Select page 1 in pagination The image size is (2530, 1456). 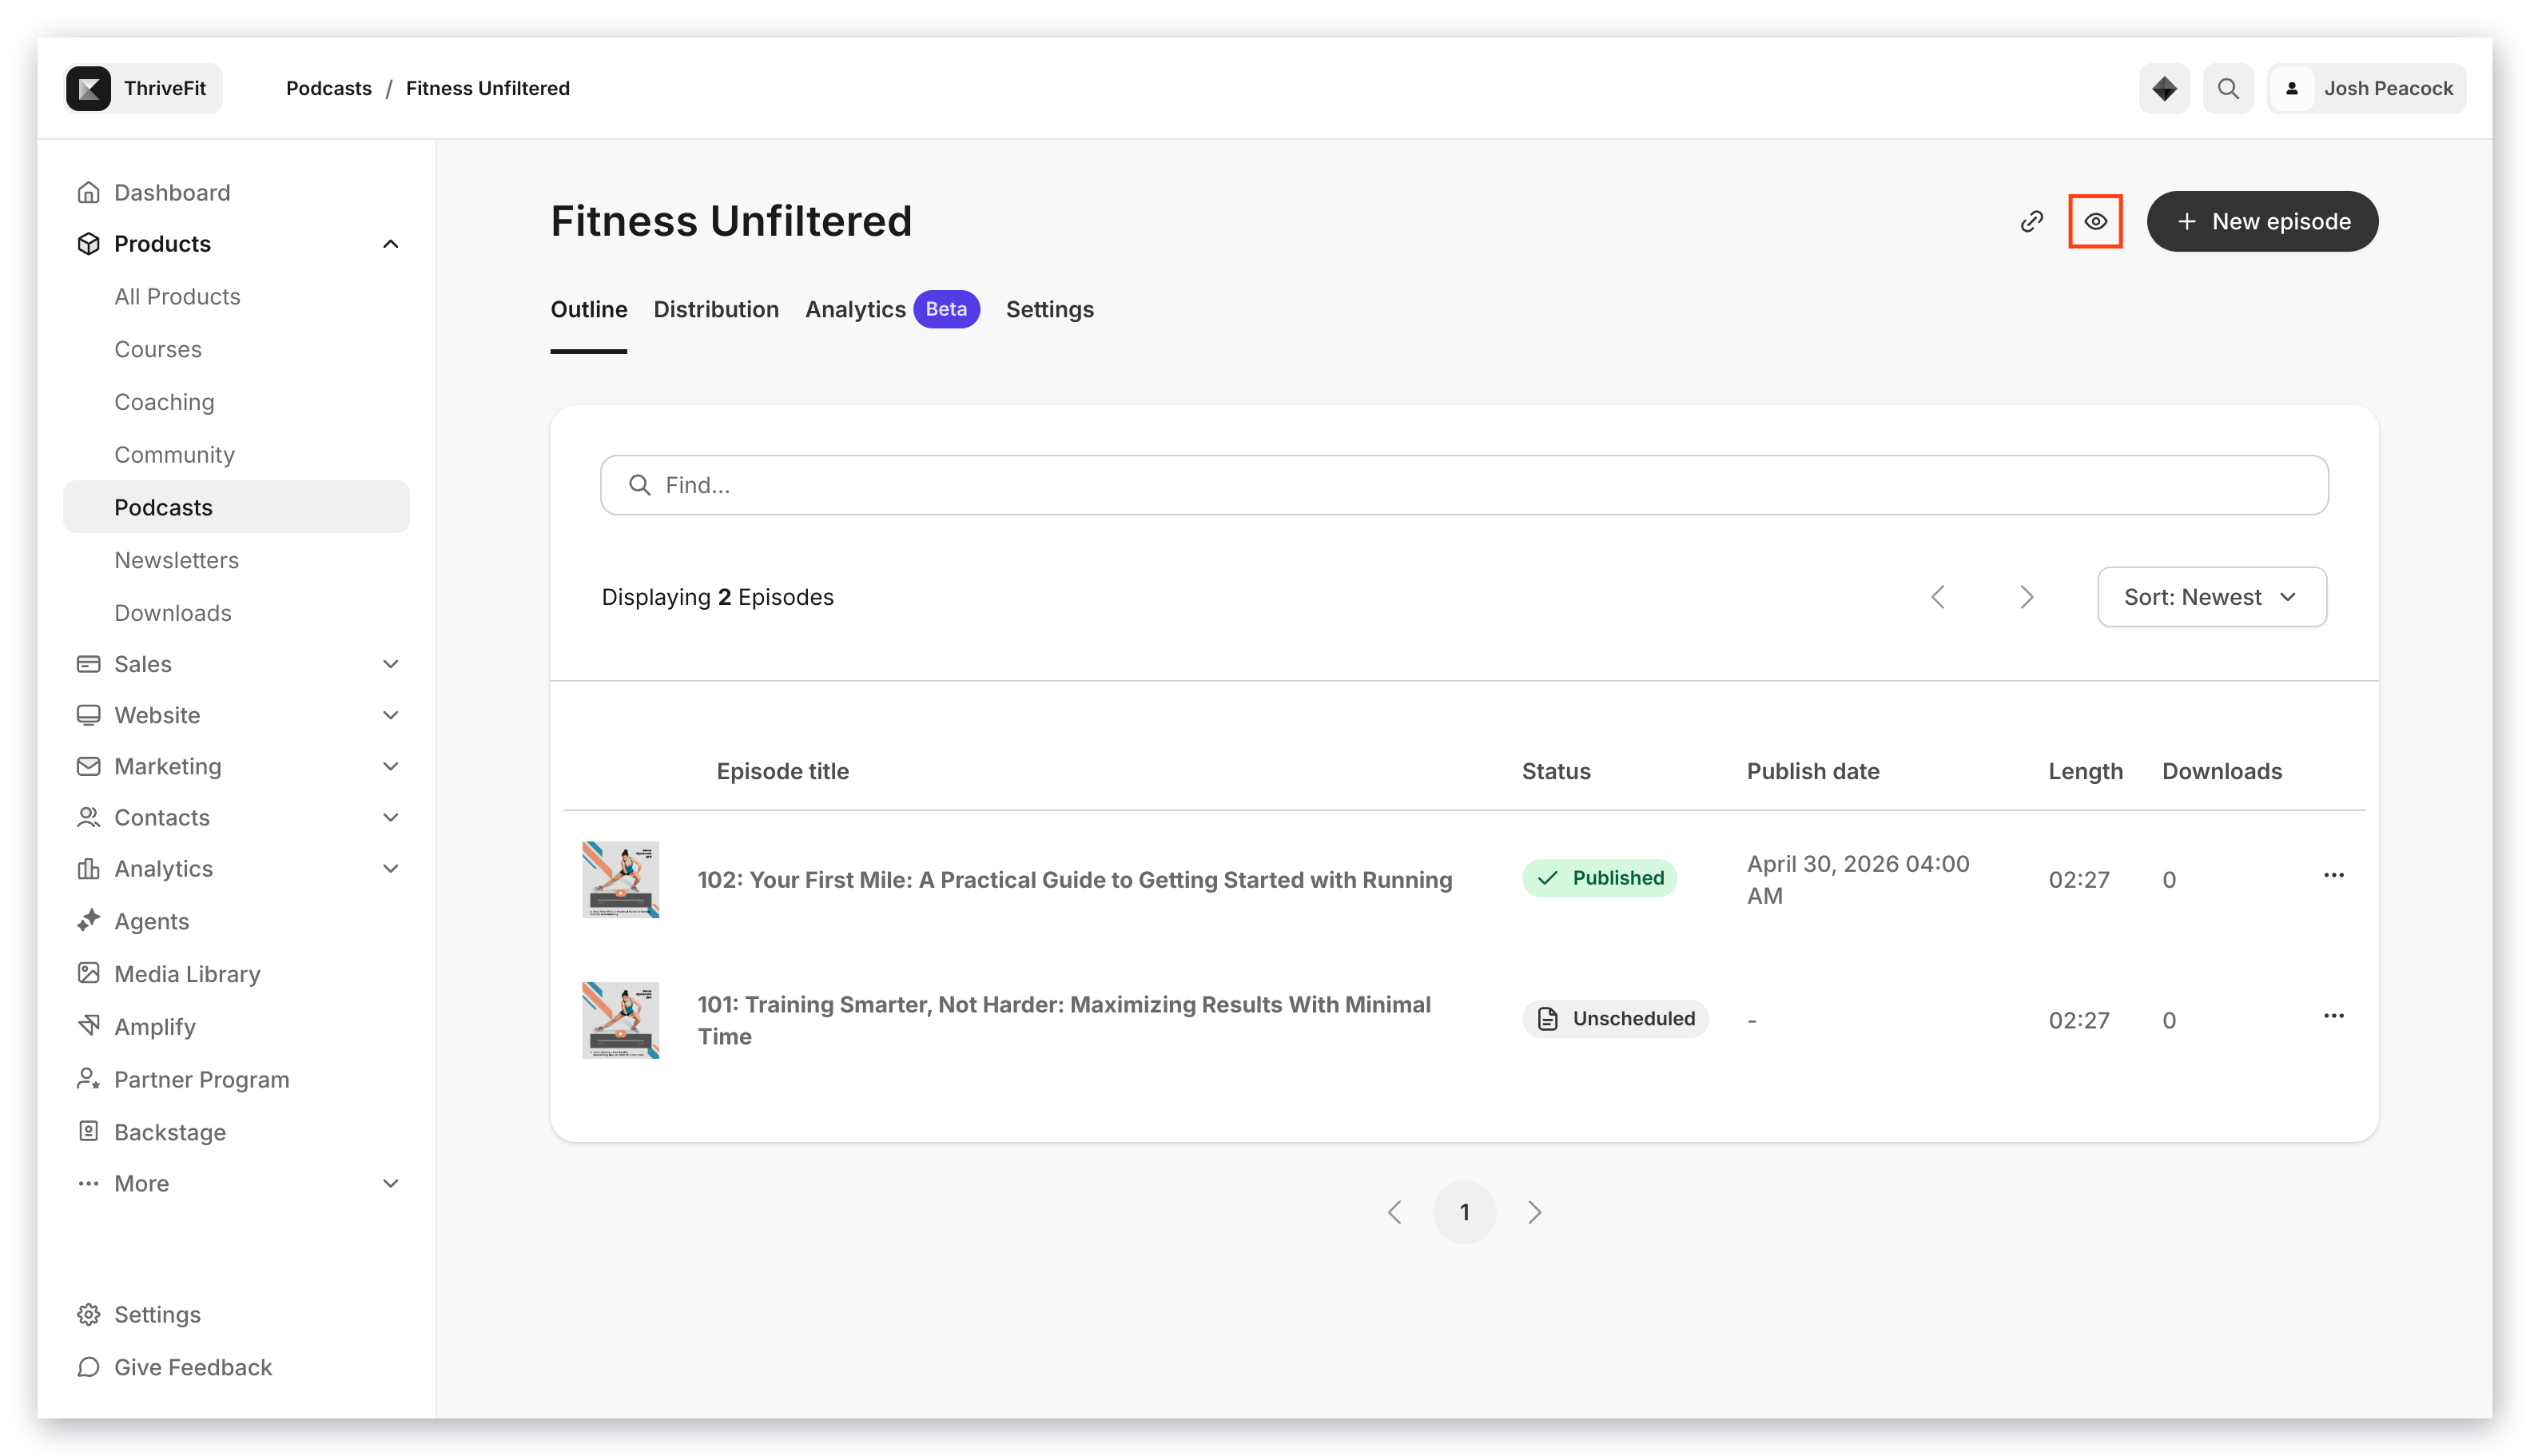point(1463,1212)
